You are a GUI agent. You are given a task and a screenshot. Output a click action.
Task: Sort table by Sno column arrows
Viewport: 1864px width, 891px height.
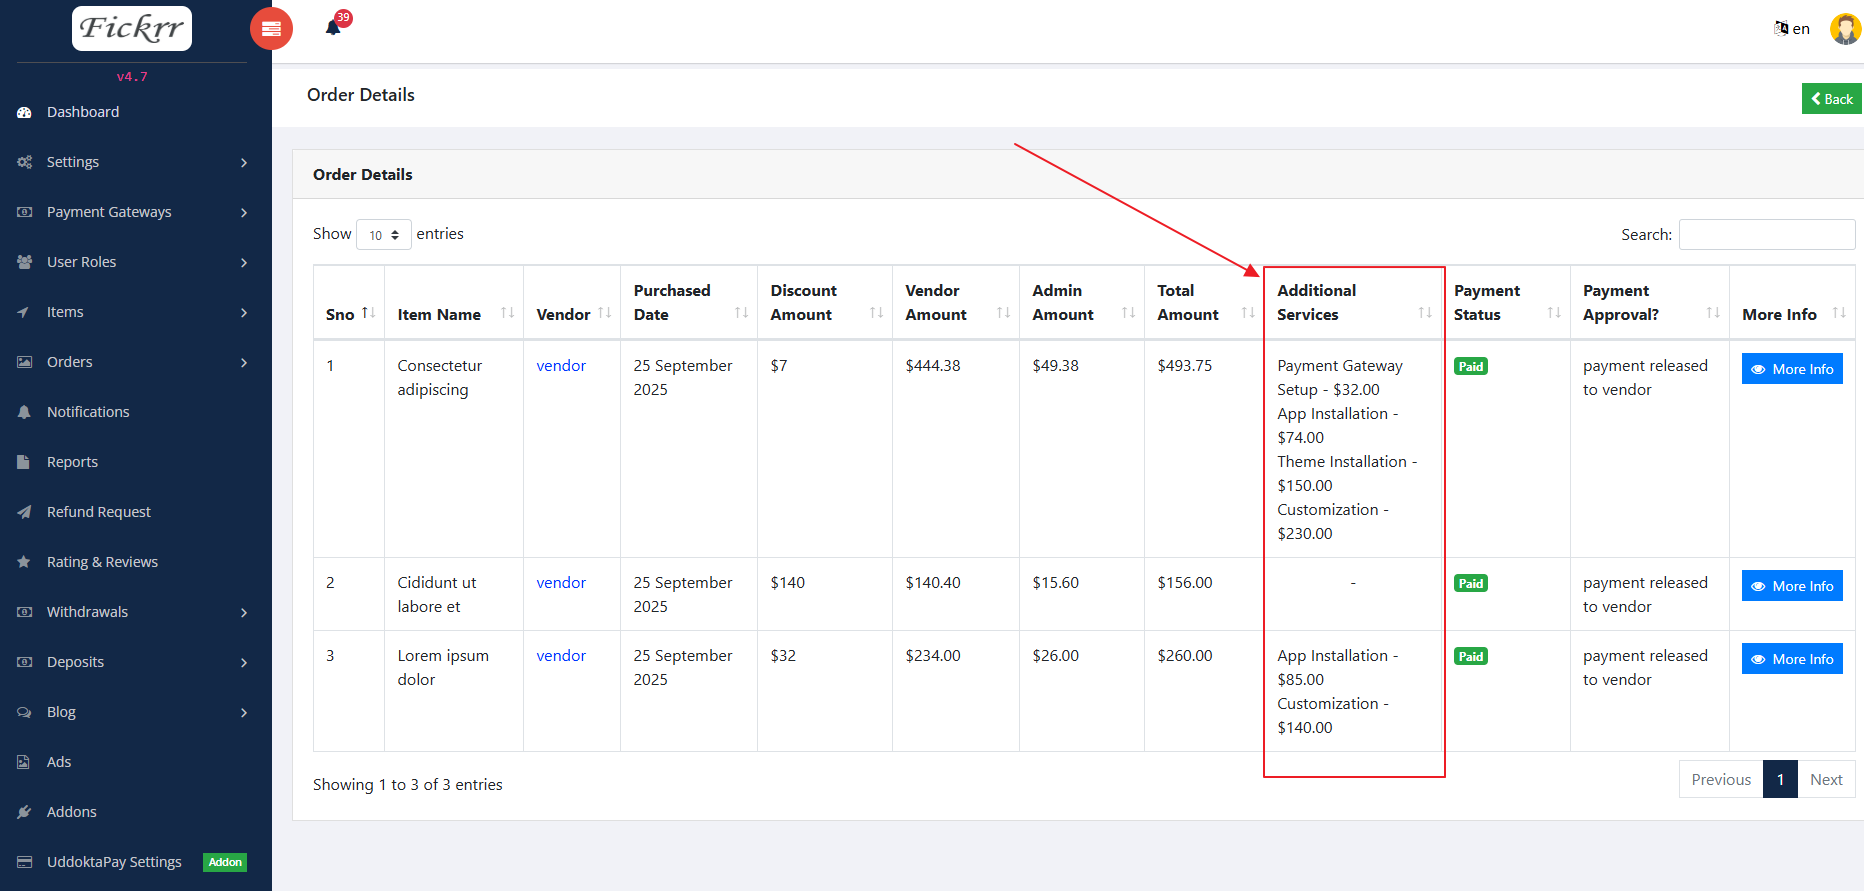(x=368, y=313)
